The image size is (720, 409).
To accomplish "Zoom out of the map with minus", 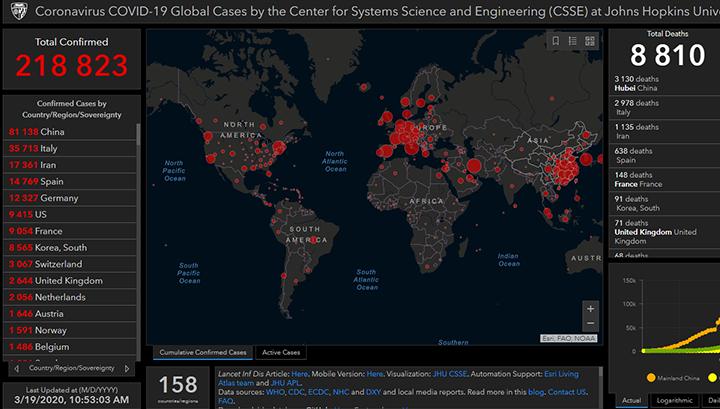I will 590,324.
